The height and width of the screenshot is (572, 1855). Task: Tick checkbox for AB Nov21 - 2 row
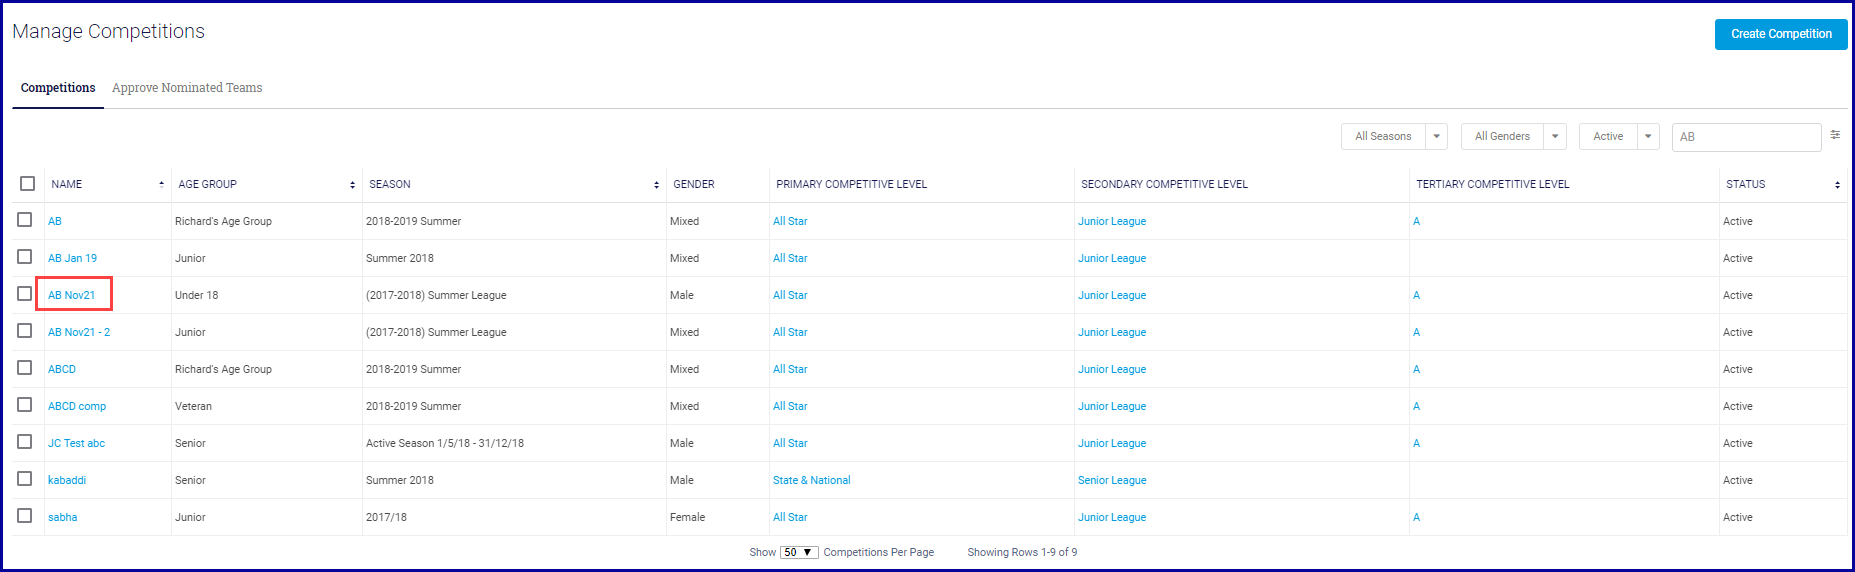tap(25, 331)
